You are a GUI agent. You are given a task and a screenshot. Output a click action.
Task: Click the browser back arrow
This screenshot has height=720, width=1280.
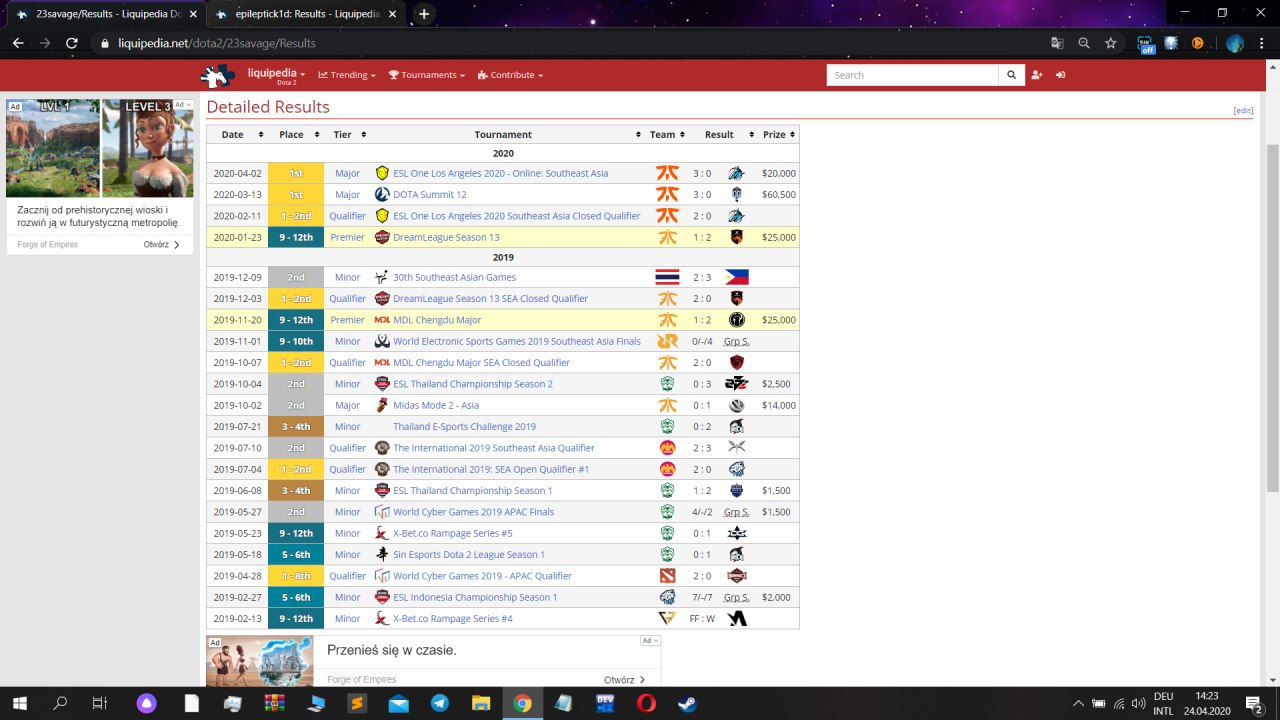click(x=18, y=43)
